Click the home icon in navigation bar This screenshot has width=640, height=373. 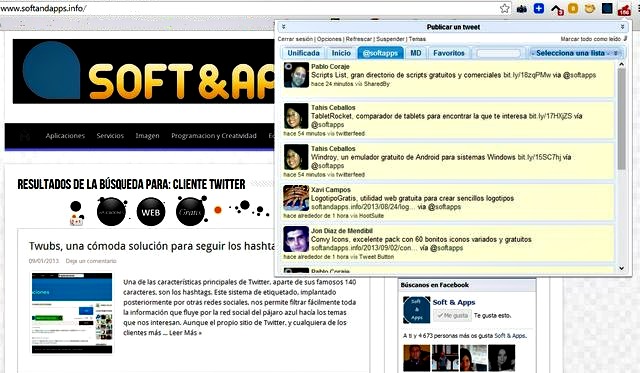(25, 135)
